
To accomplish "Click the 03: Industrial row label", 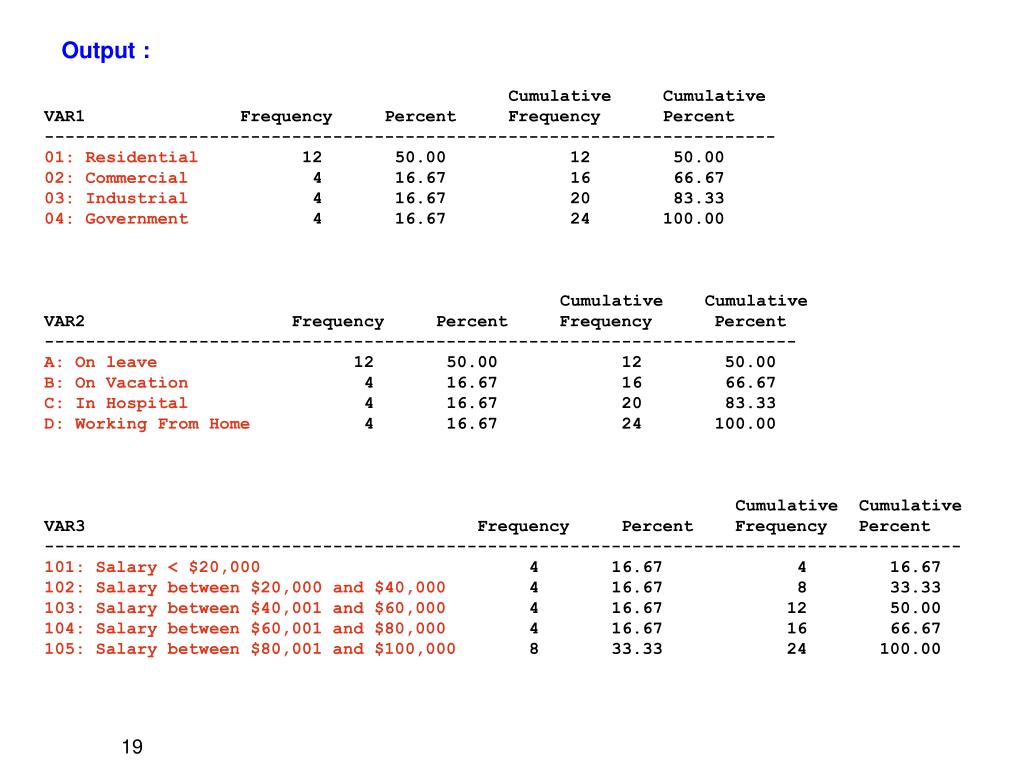I will pos(116,198).
